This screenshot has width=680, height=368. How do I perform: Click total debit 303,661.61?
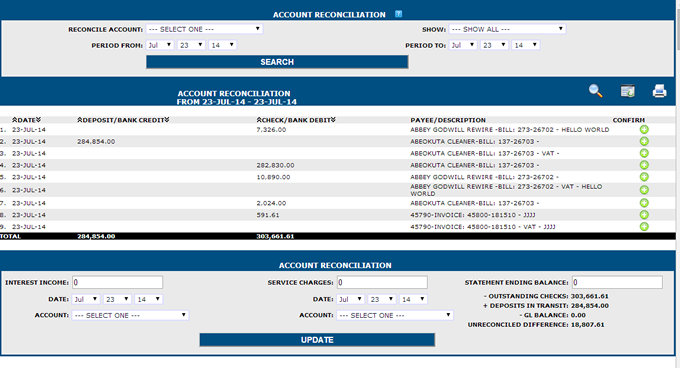click(x=275, y=236)
